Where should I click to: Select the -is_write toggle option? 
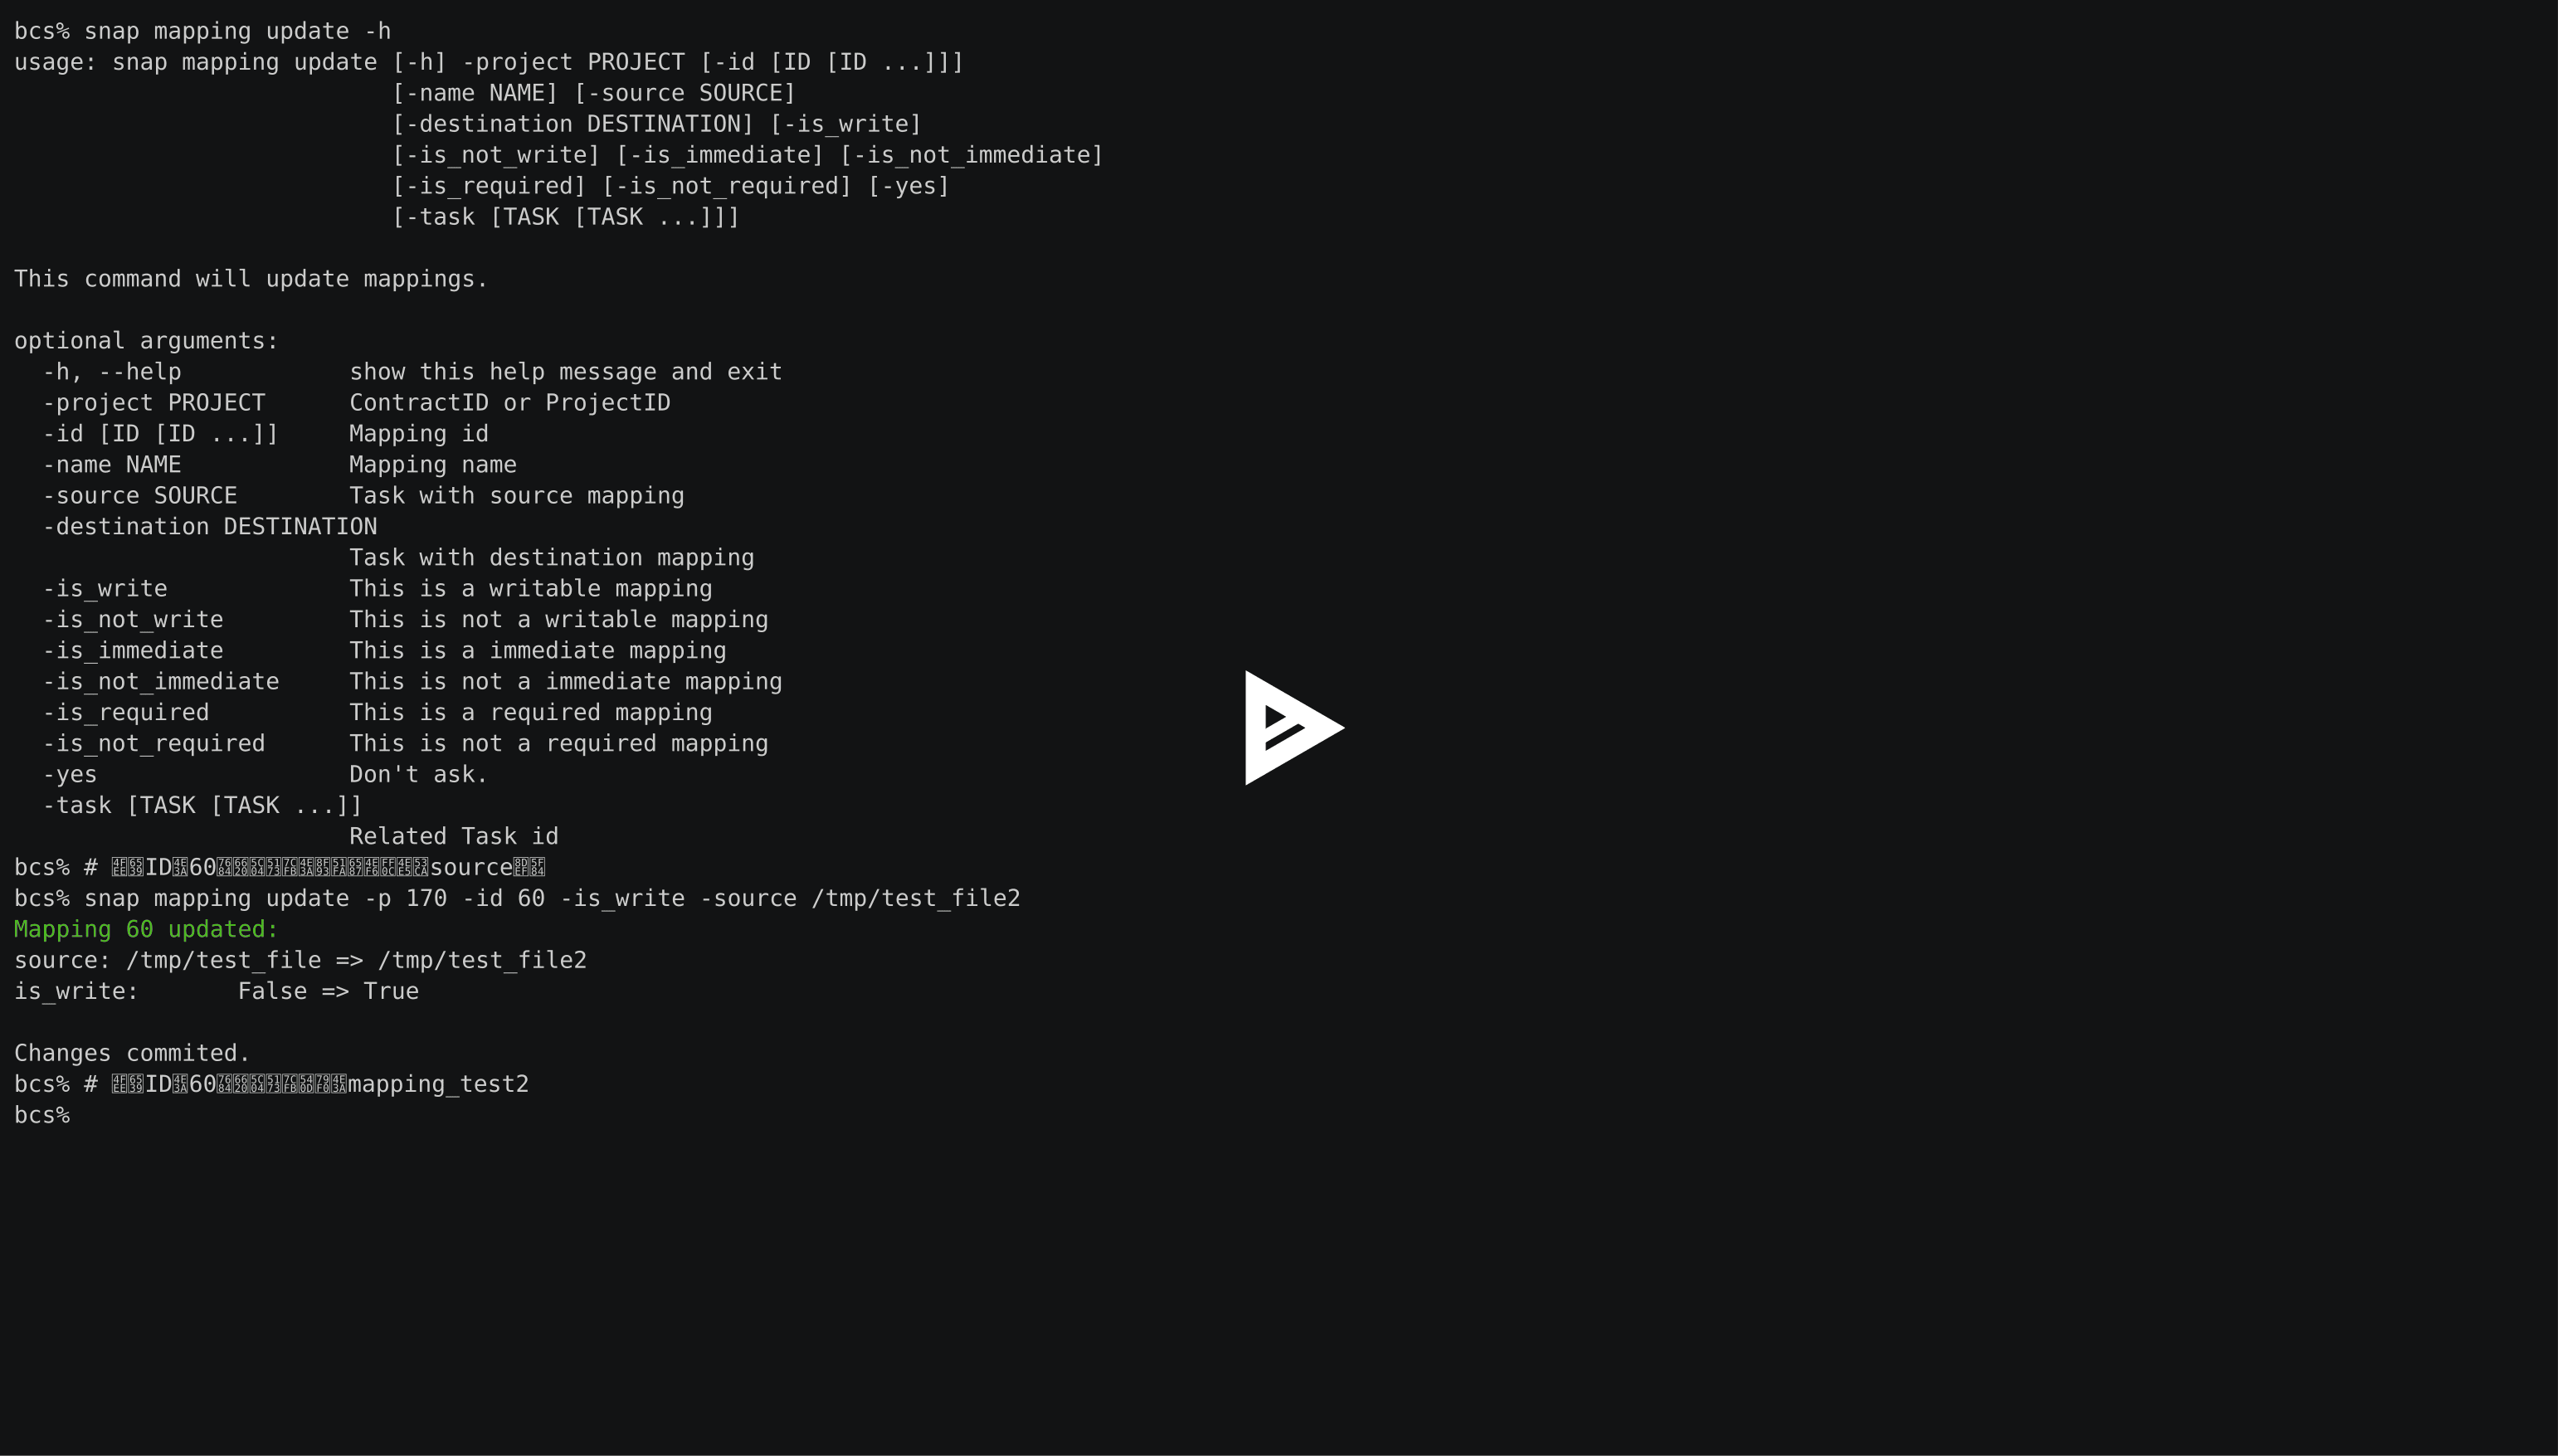[105, 588]
